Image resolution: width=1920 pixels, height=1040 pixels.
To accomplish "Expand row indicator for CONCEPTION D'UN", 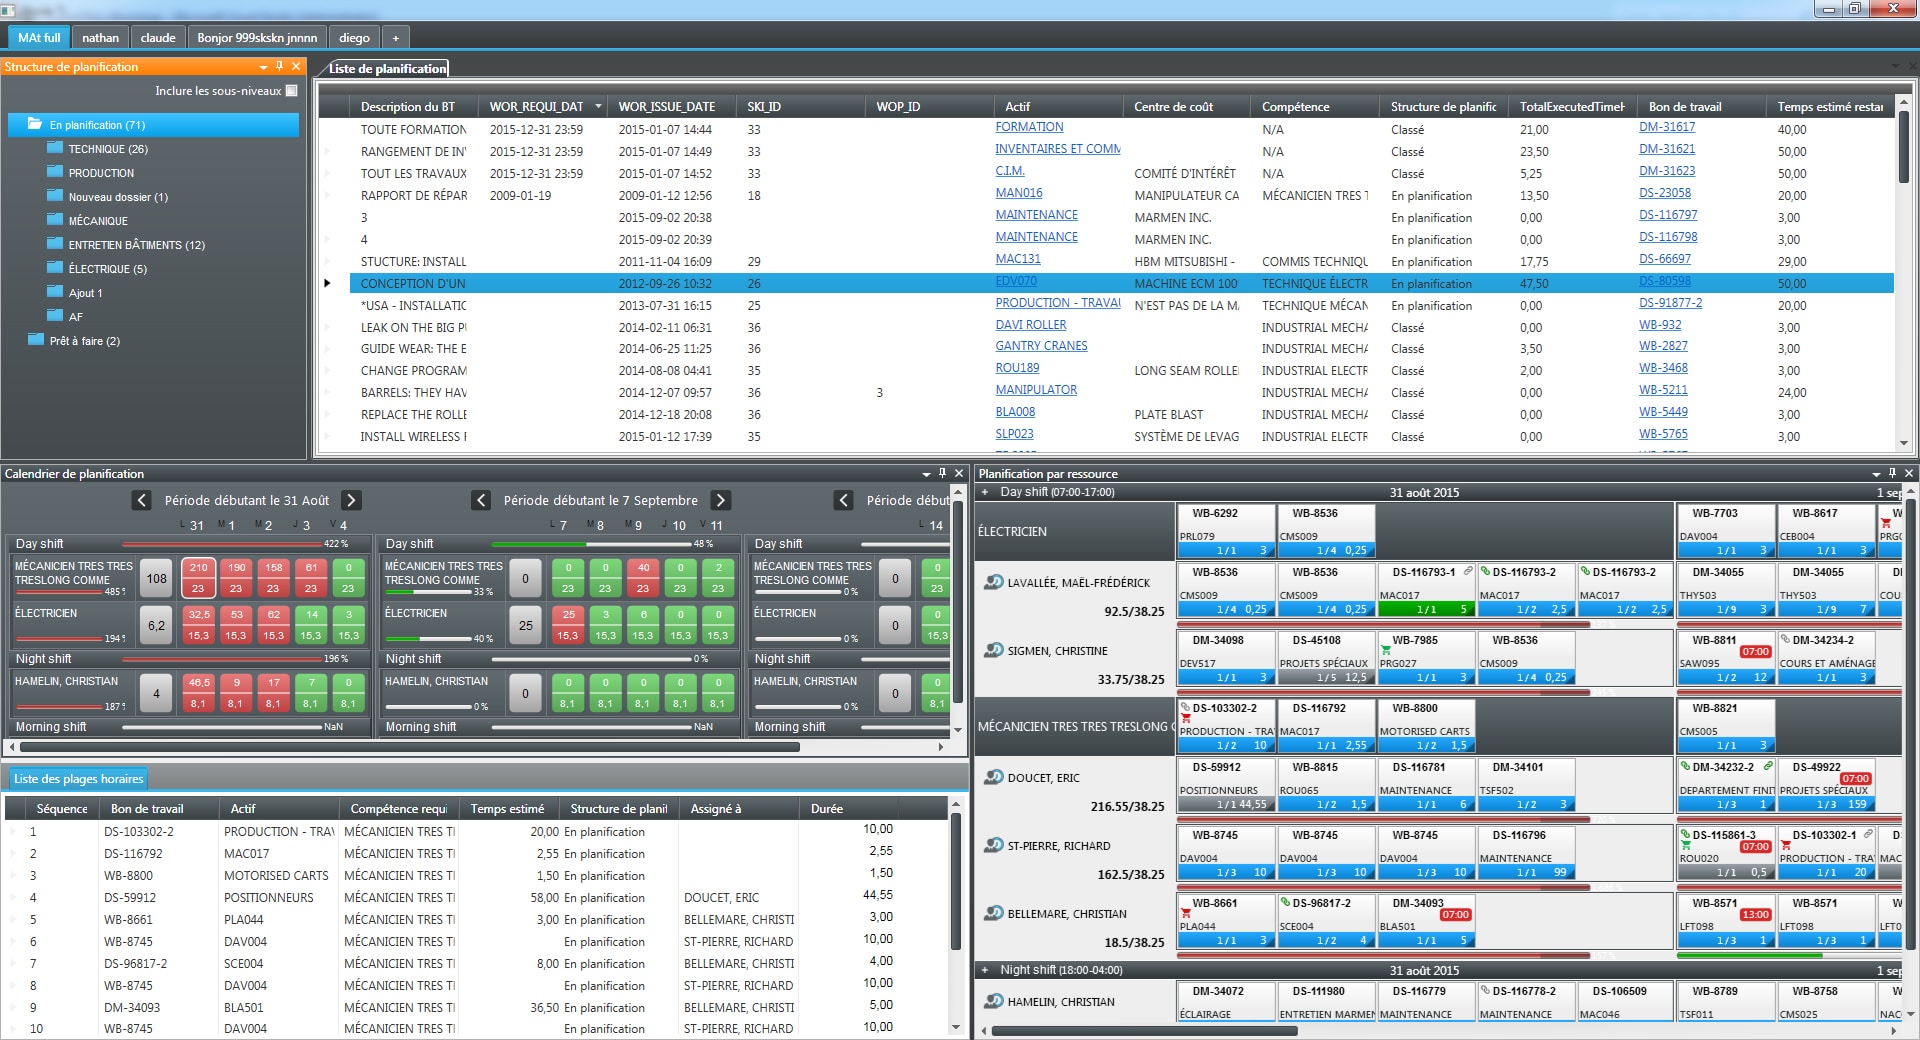I will [327, 283].
